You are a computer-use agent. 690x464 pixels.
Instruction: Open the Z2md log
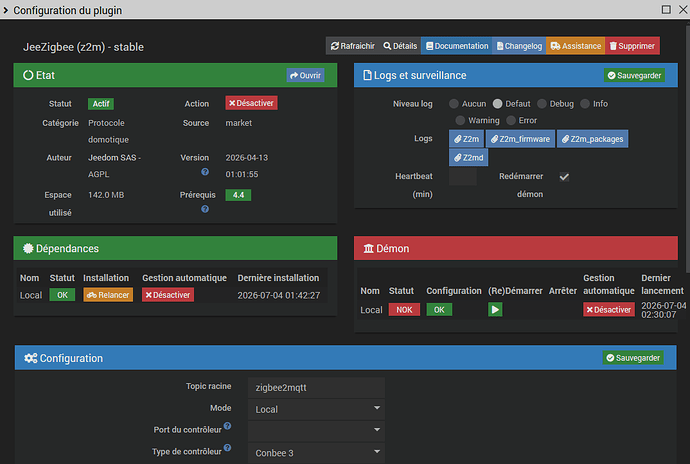tap(469, 157)
